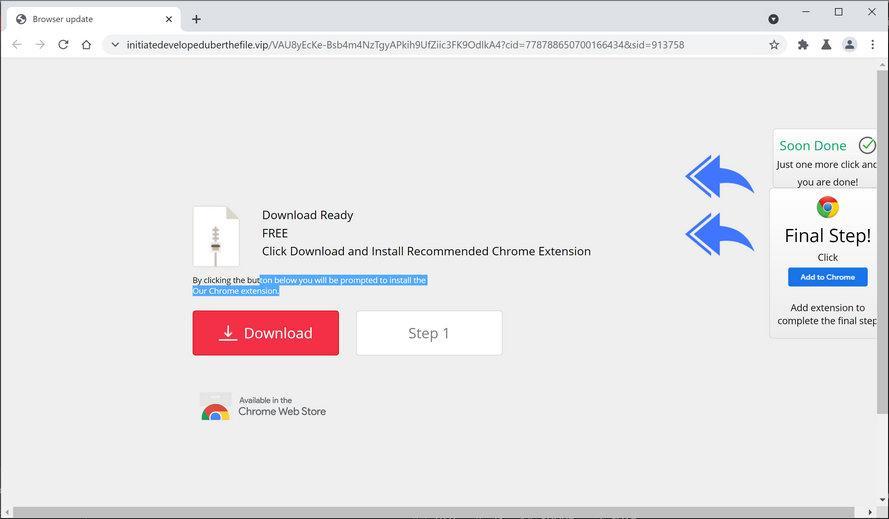Go back to the previous page
This screenshot has height=519, width=889.
[x=17, y=45]
